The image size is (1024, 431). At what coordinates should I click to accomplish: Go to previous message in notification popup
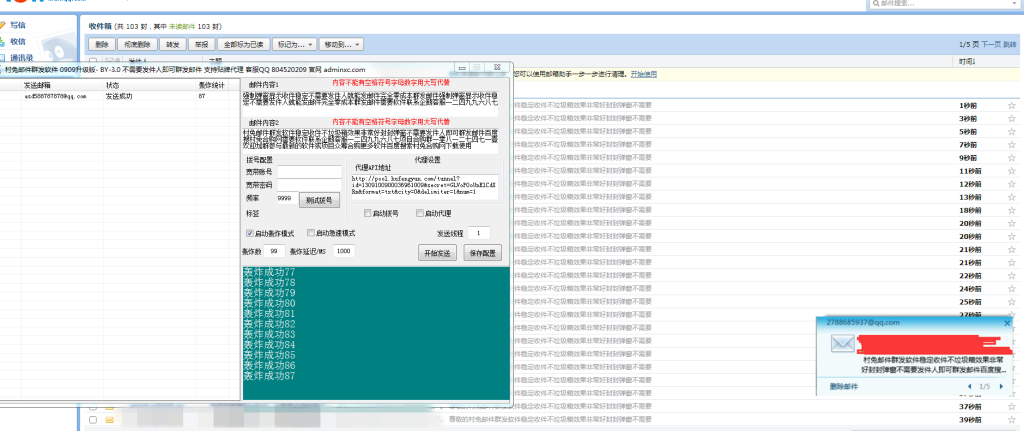968,386
